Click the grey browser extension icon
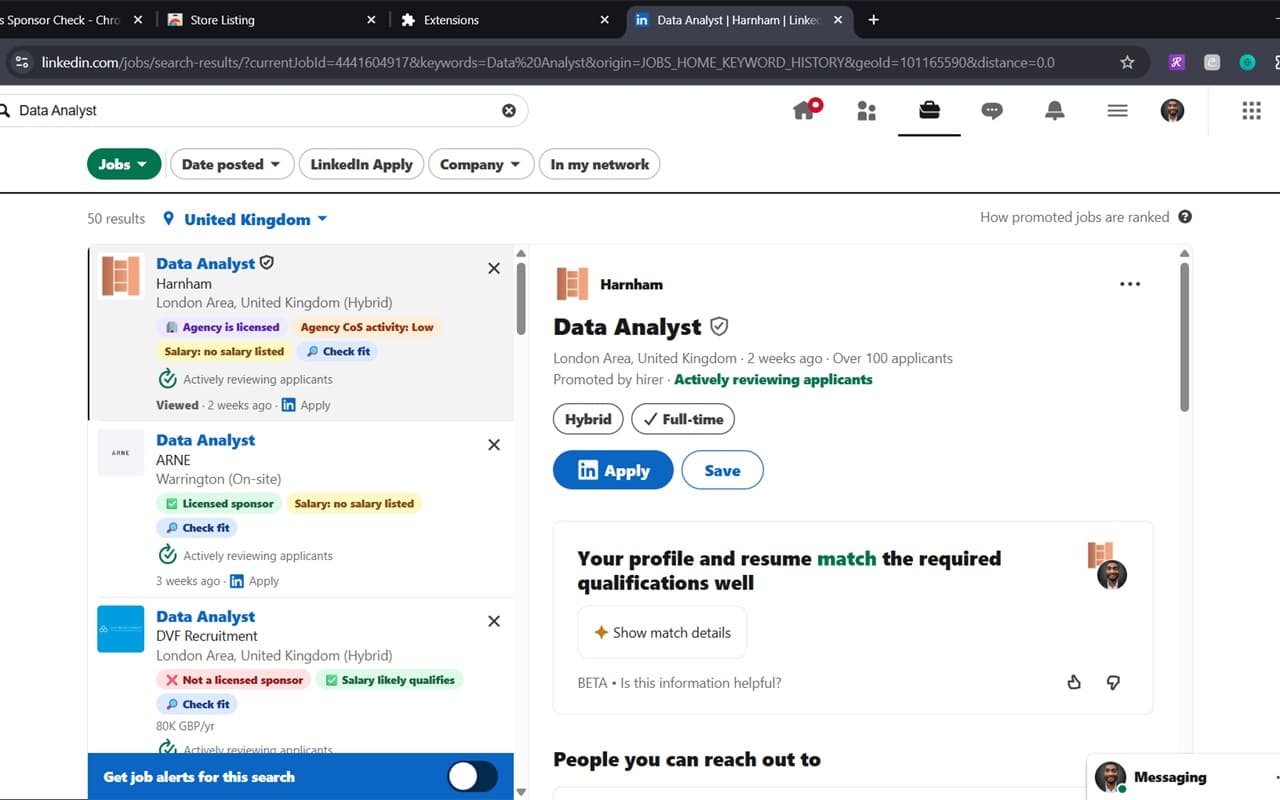This screenshot has width=1280, height=800. [1212, 62]
